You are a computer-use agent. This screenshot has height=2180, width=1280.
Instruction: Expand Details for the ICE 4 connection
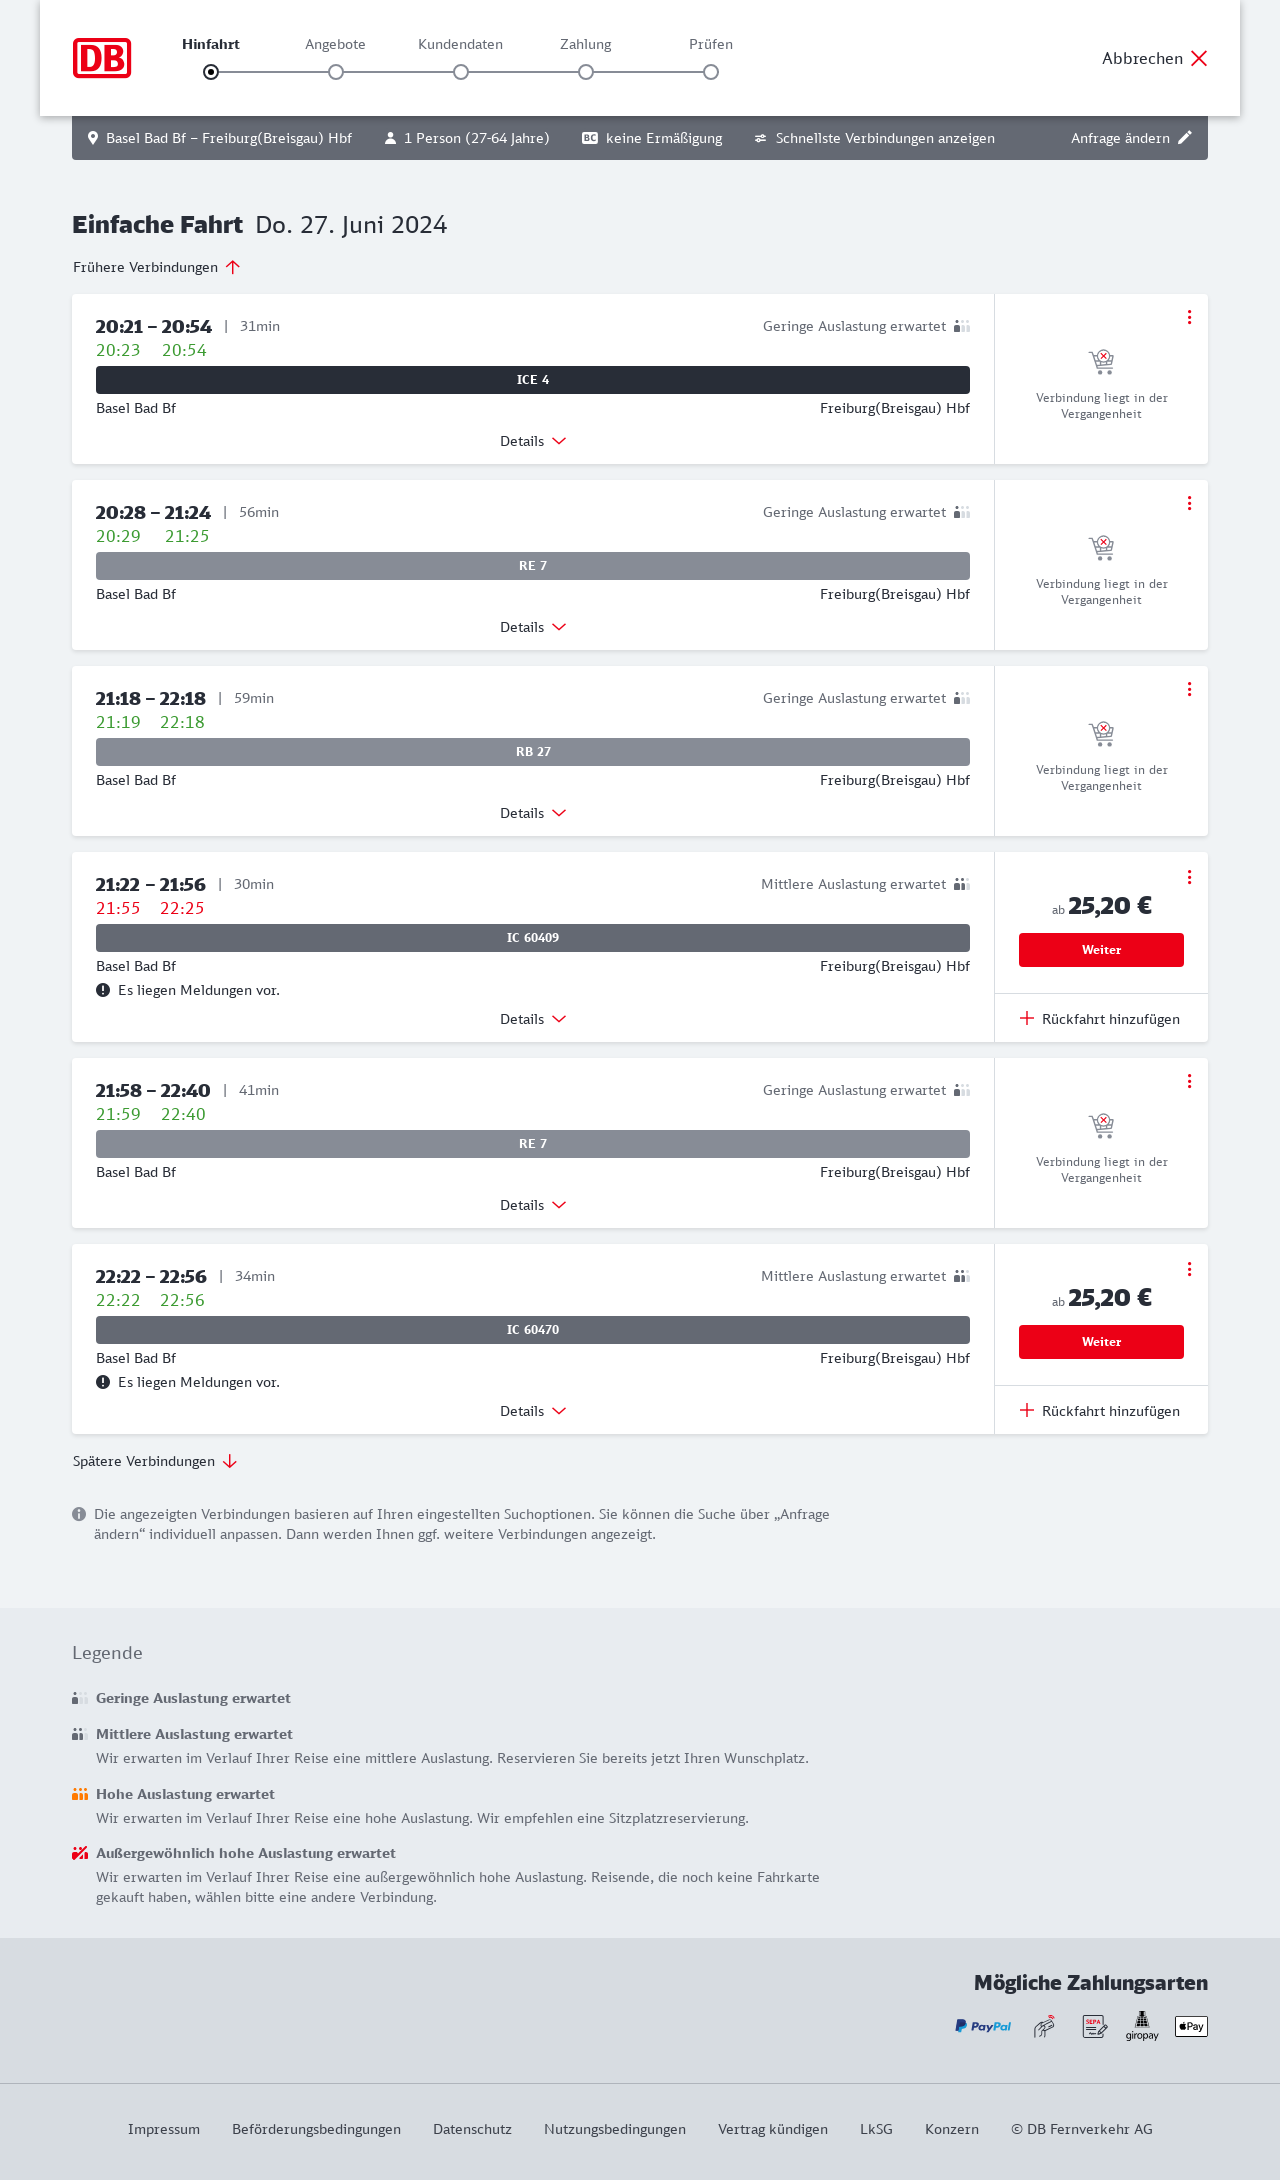[533, 441]
